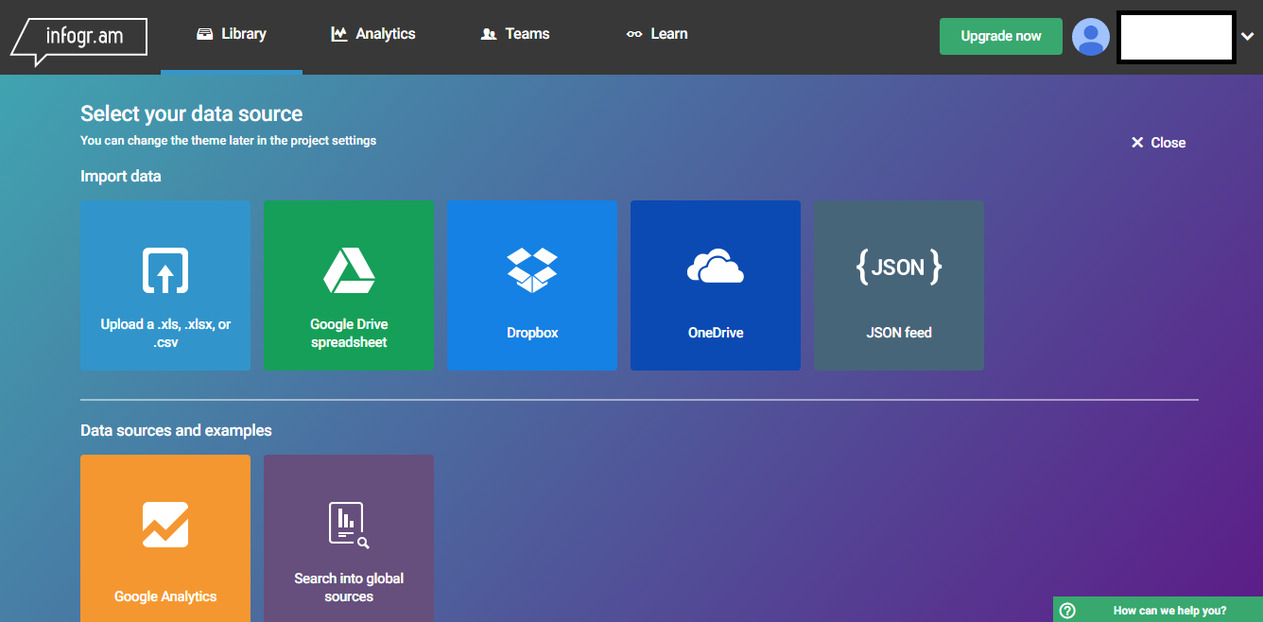
Task: Click the Google Analytics chart icon
Action: [x=165, y=525]
